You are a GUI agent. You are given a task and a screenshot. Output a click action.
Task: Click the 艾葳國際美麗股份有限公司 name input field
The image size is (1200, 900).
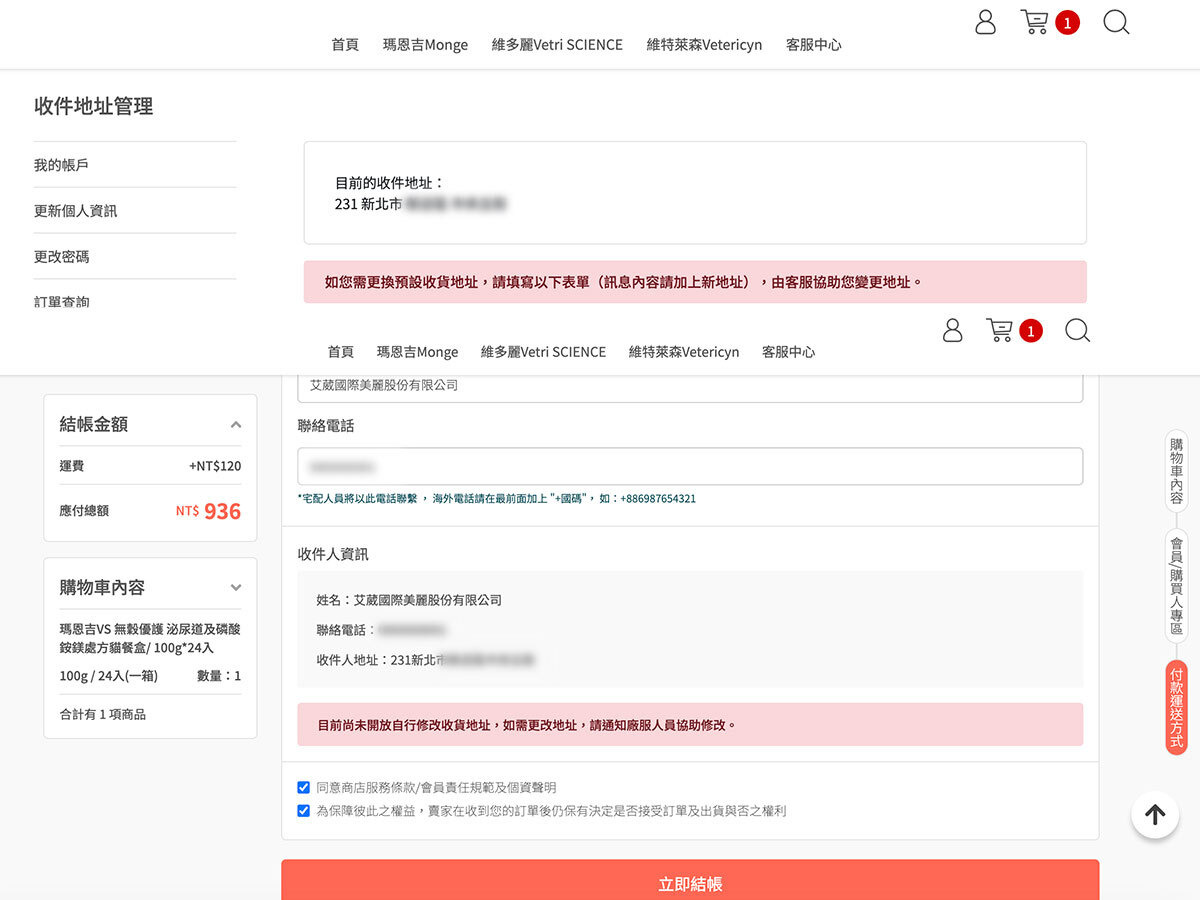point(690,386)
